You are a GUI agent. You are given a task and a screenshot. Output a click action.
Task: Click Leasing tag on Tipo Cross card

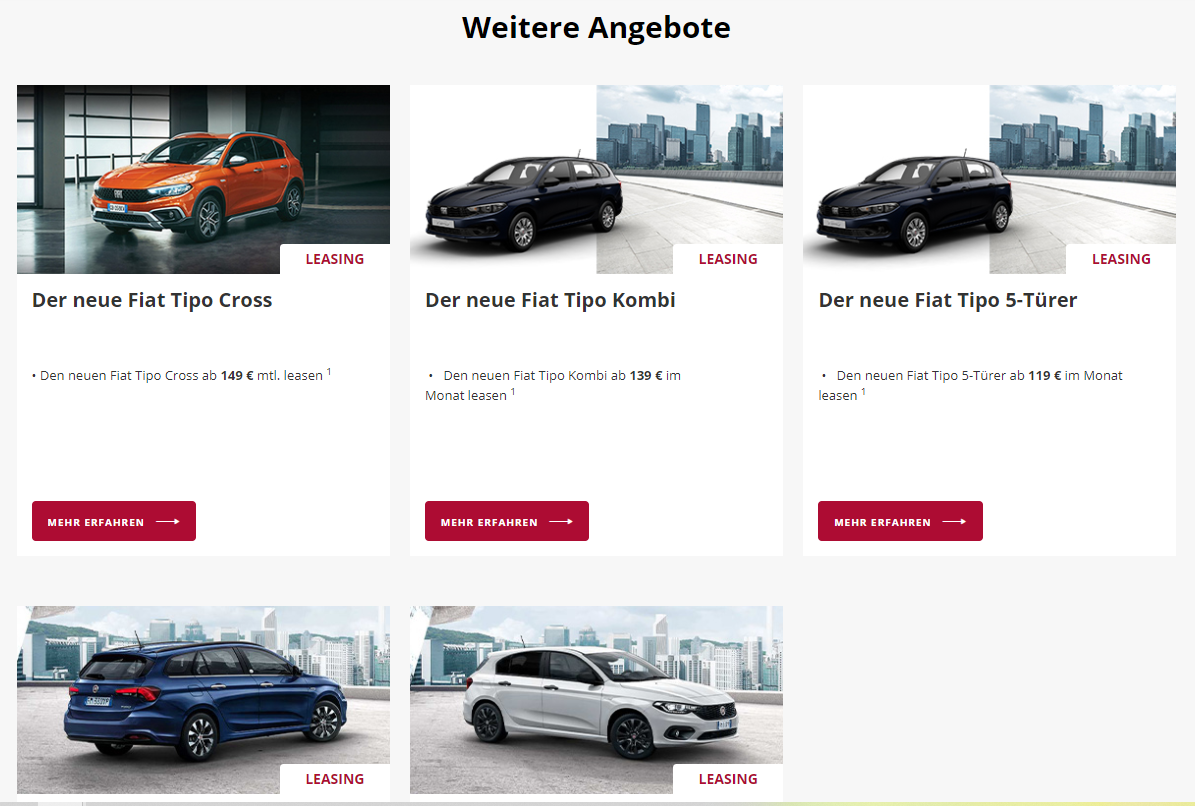(335, 259)
